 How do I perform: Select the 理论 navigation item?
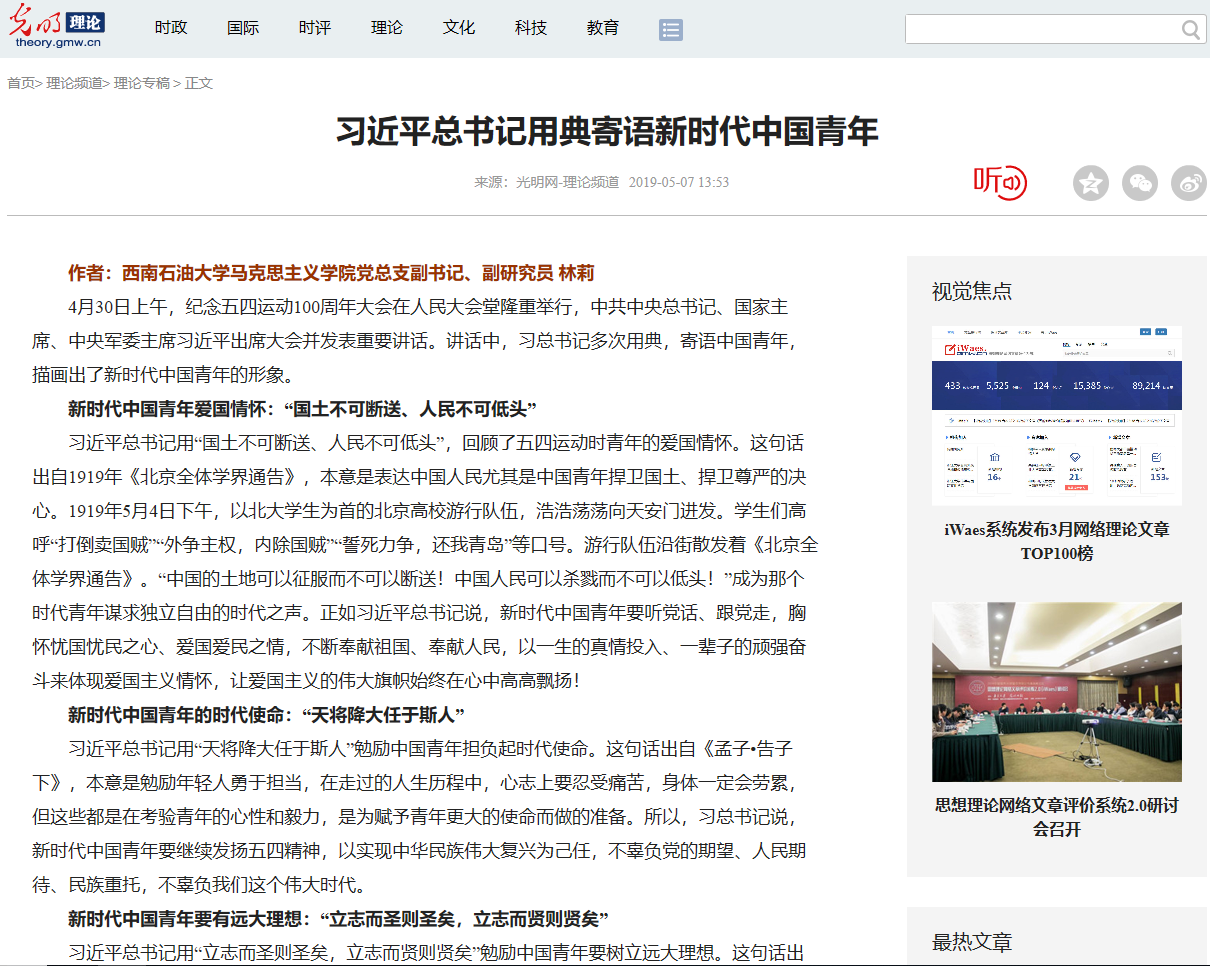click(387, 28)
